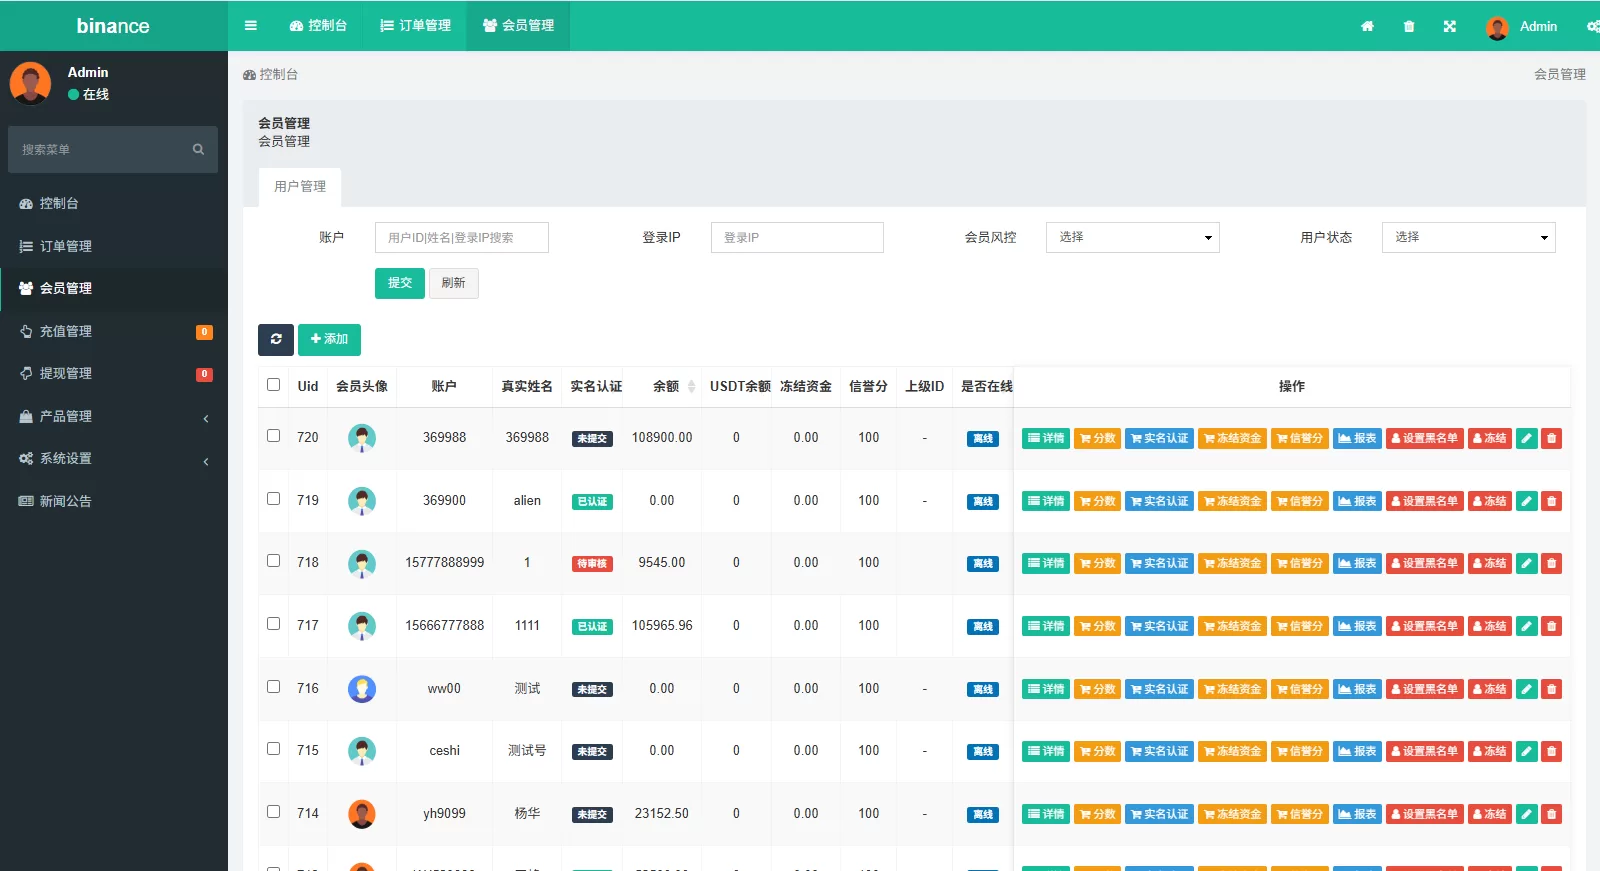Select the checkbox for Uid 715 row
Screen dimensions: 1600x871
coord(273,749)
